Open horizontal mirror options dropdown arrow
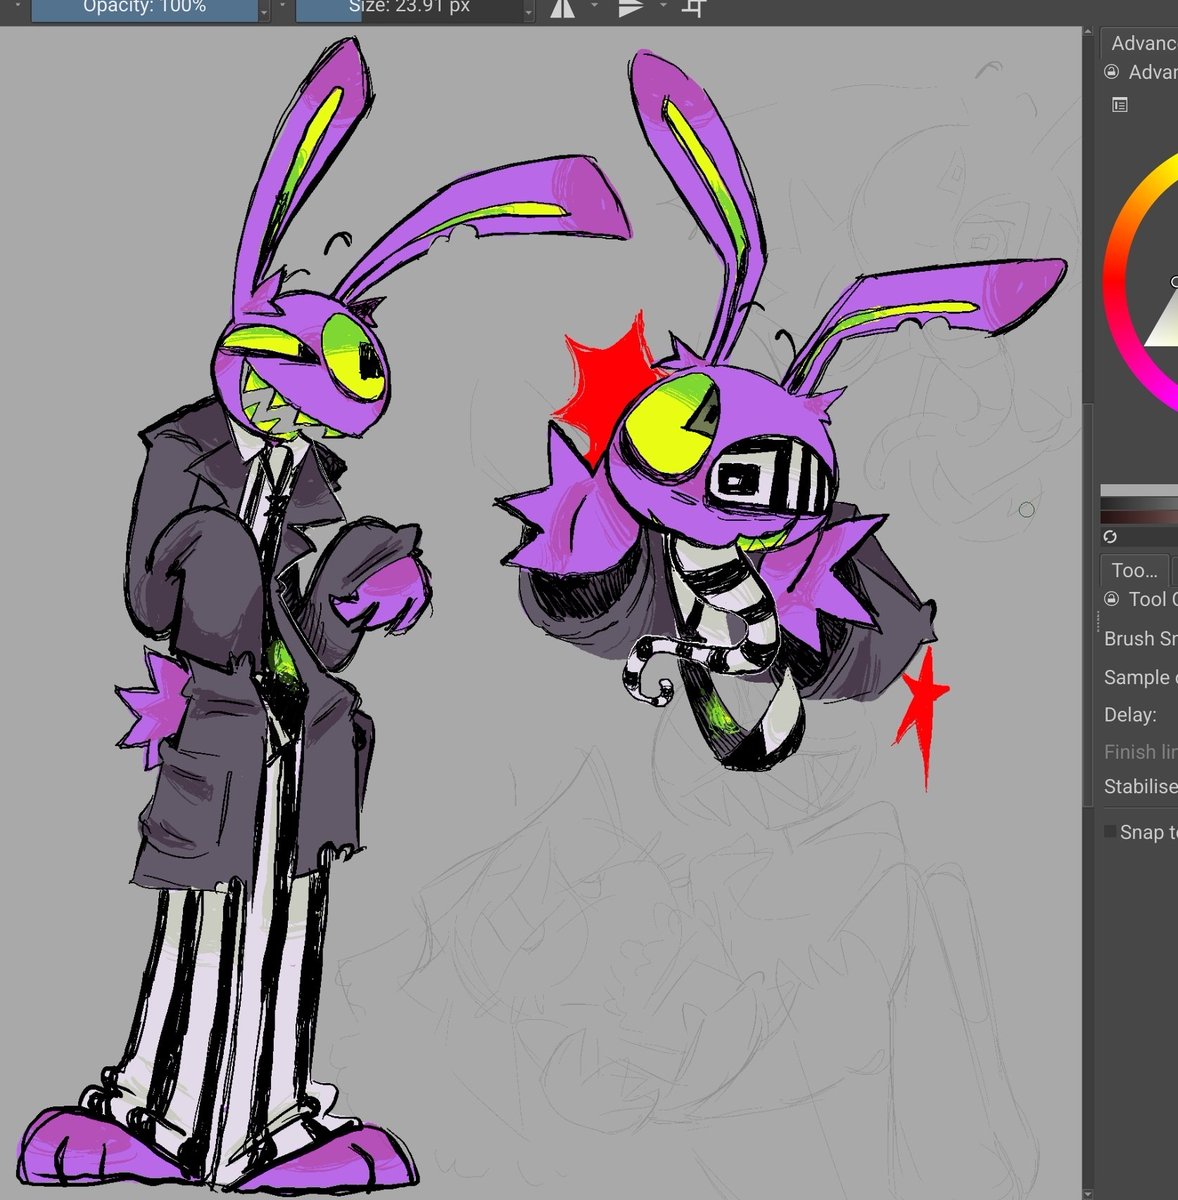 coord(594,7)
